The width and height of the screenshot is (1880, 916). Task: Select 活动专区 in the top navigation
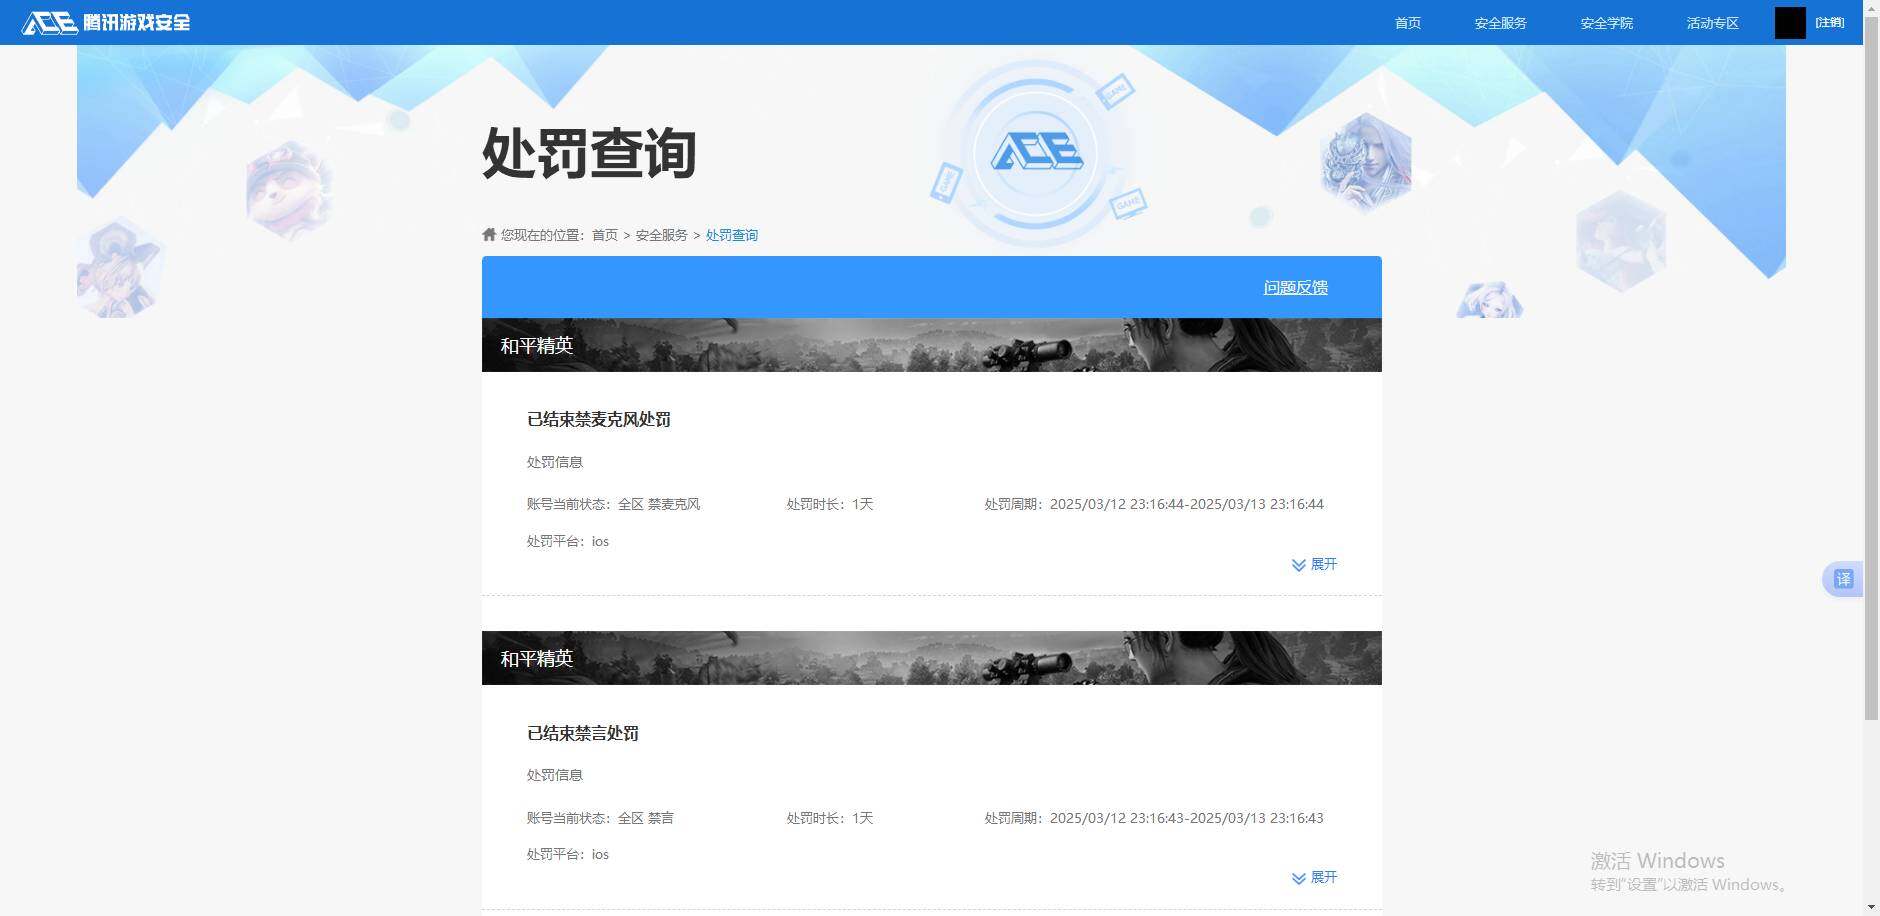pyautogui.click(x=1711, y=22)
